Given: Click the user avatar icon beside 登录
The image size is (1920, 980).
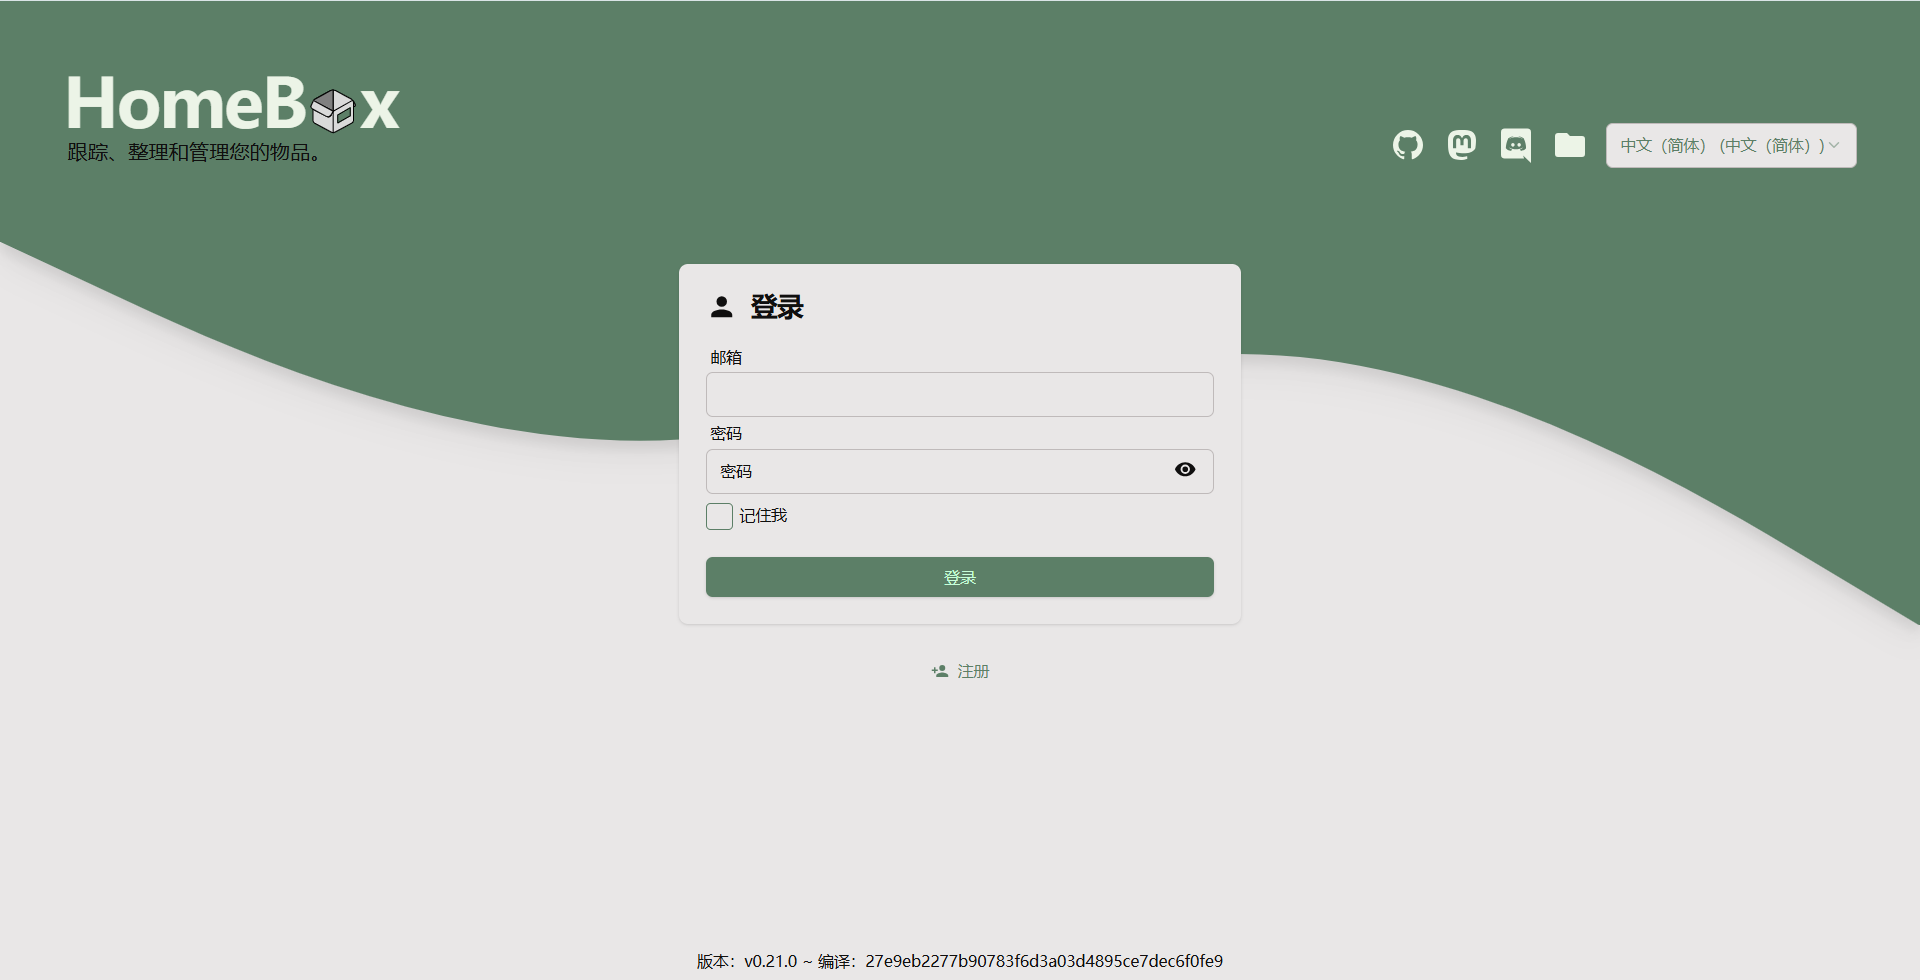Looking at the screenshot, I should click(x=721, y=306).
